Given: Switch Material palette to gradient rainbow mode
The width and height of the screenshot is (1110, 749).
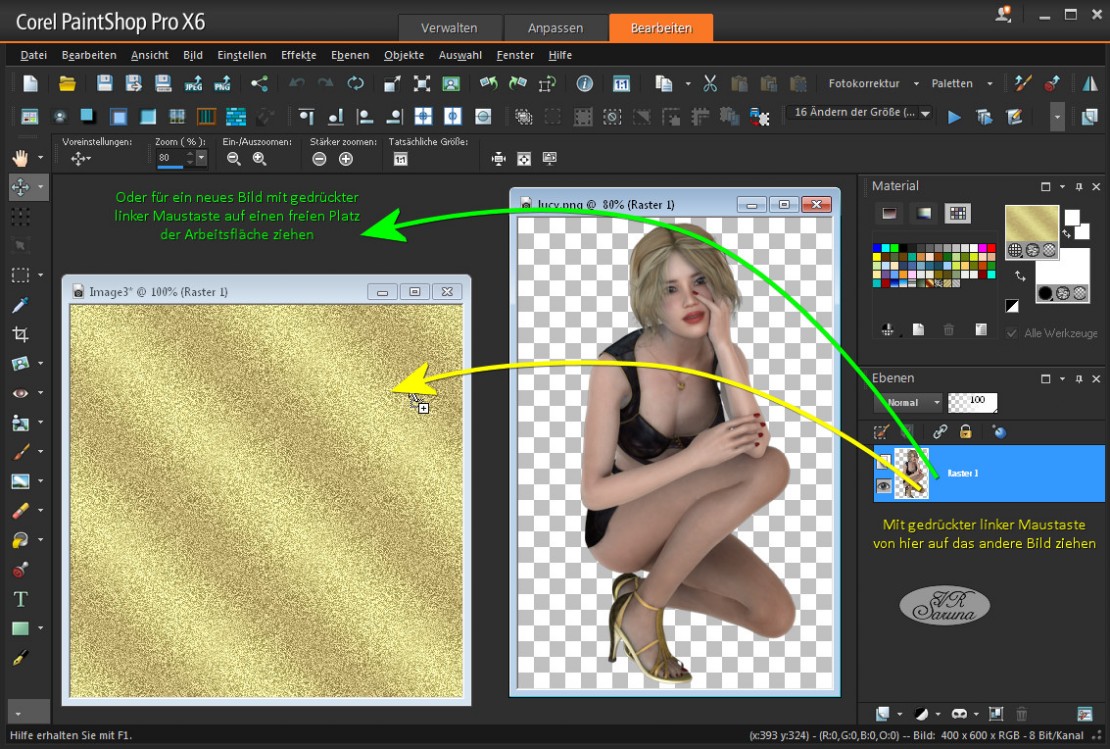Looking at the screenshot, I should (x=924, y=213).
